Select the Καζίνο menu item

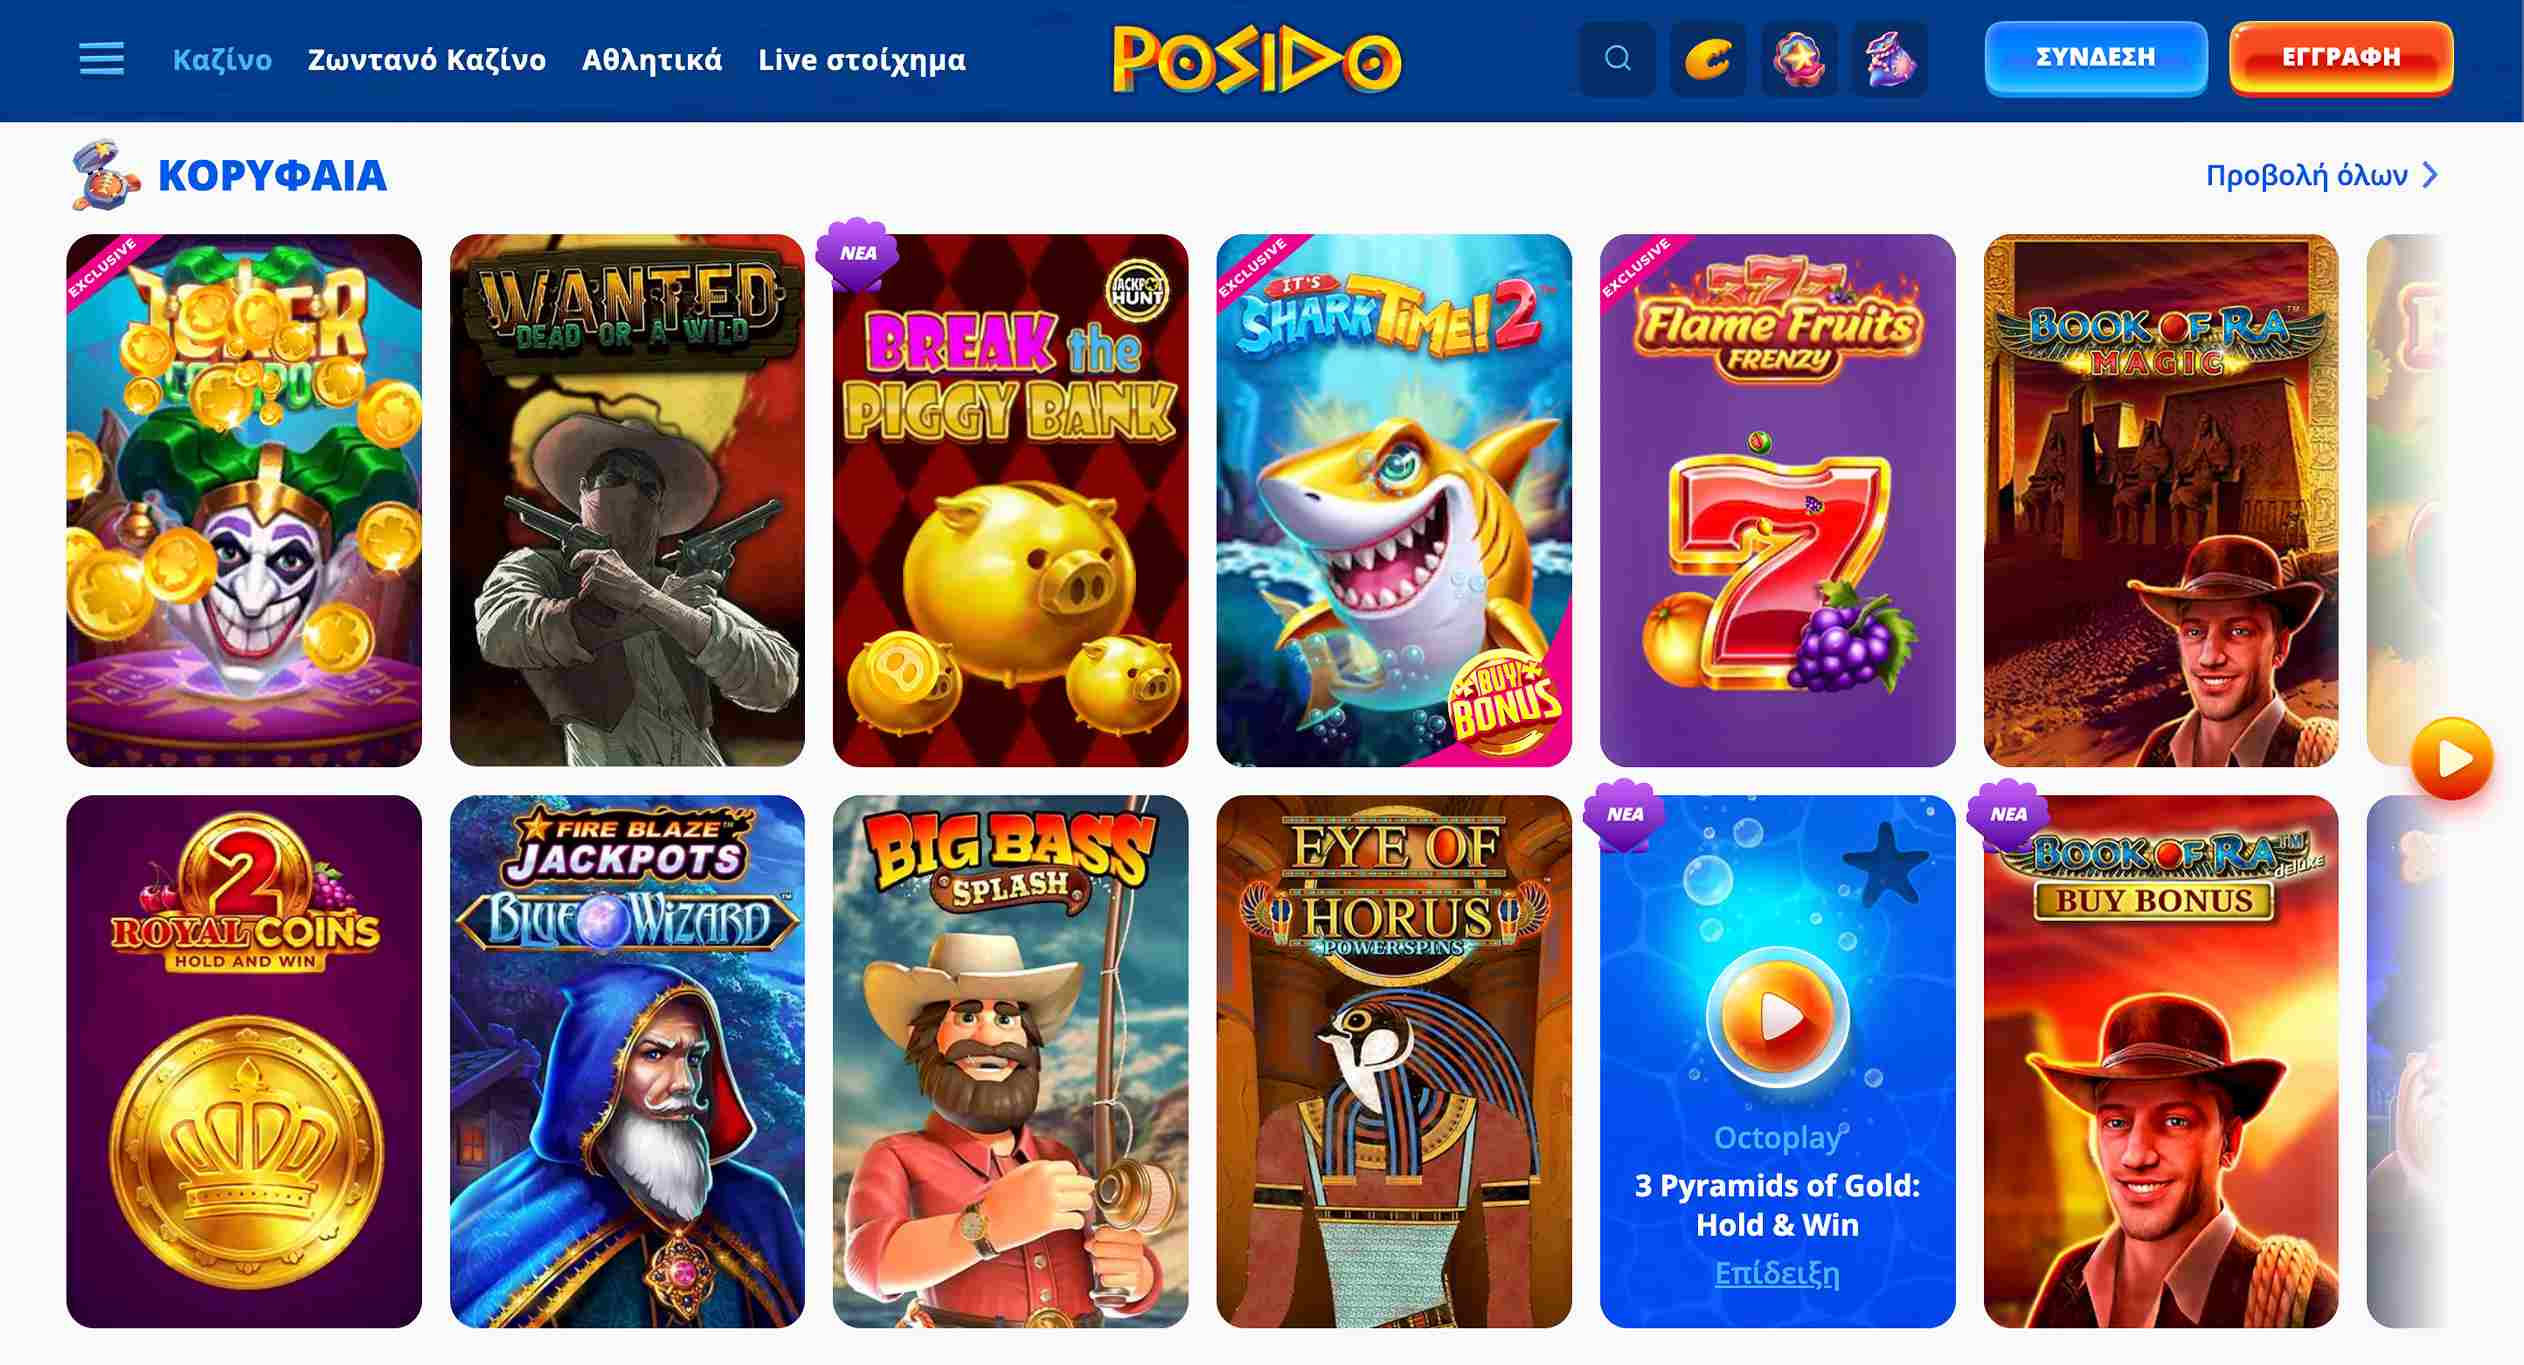tap(222, 60)
